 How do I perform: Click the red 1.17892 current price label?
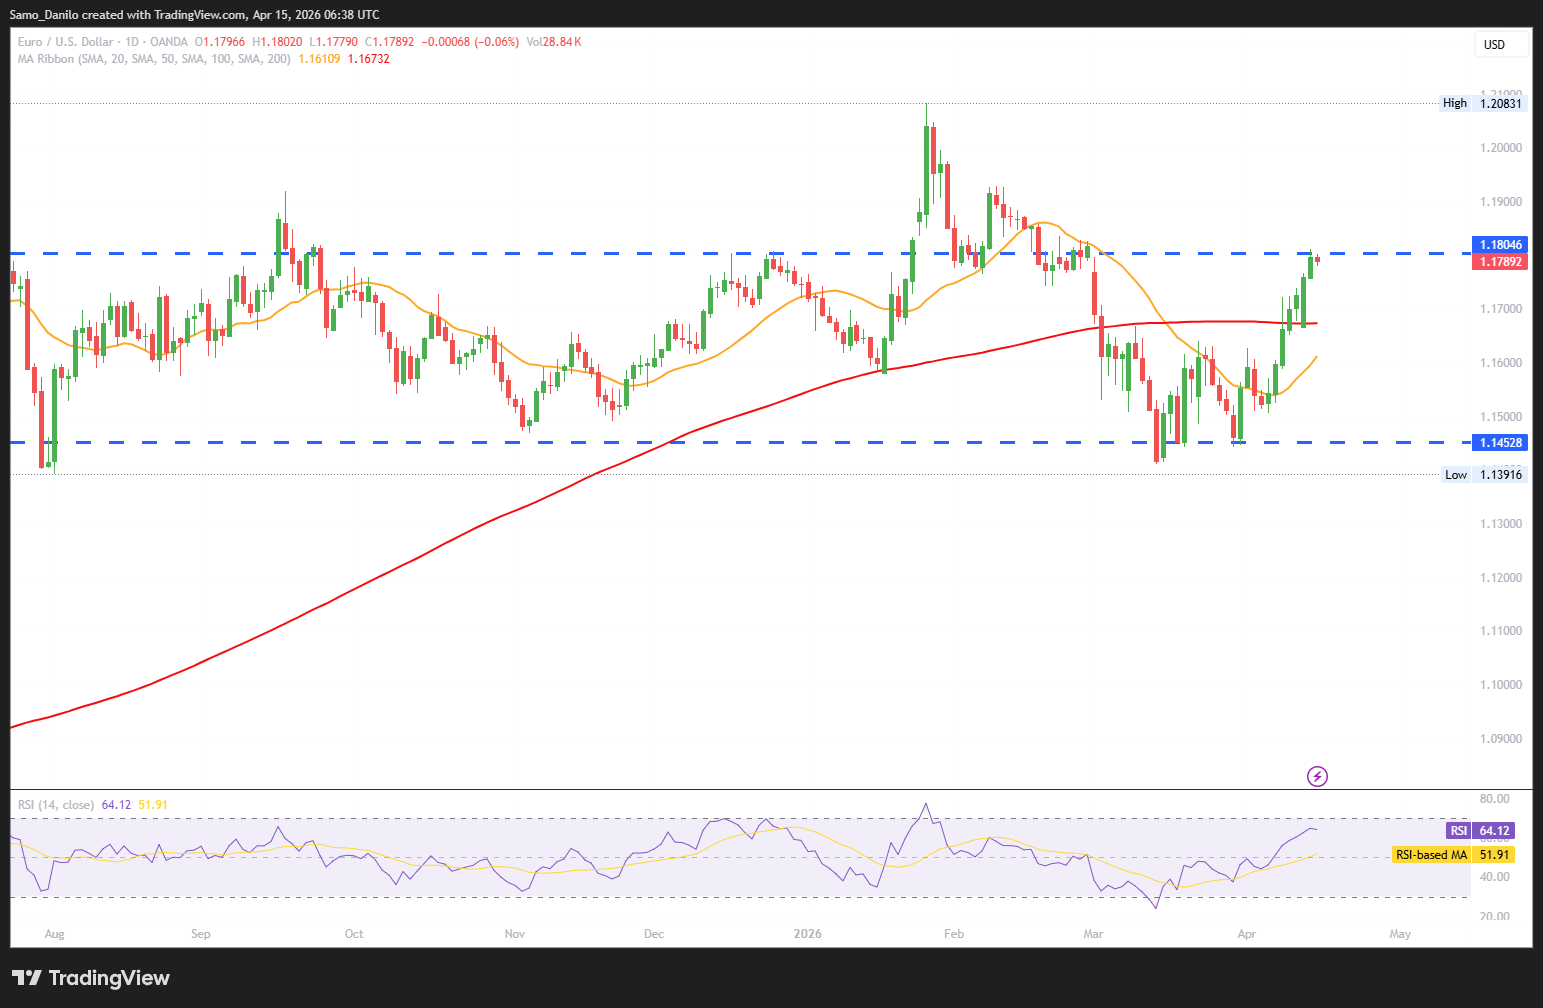click(x=1500, y=262)
